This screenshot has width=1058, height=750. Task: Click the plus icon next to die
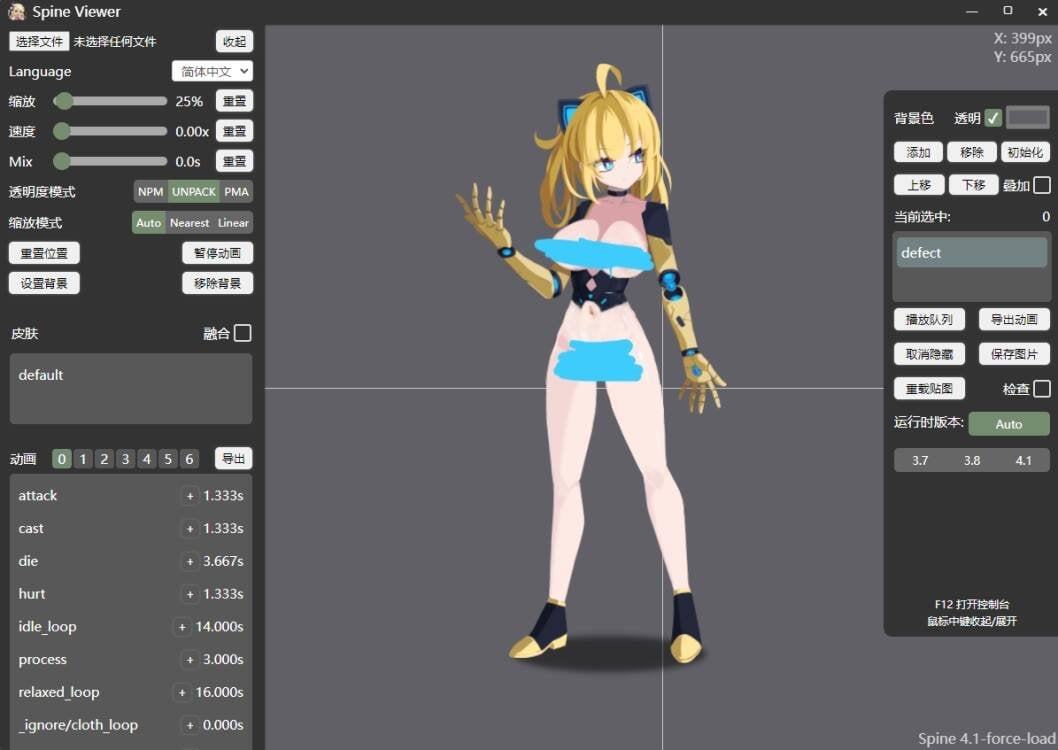tap(190, 561)
